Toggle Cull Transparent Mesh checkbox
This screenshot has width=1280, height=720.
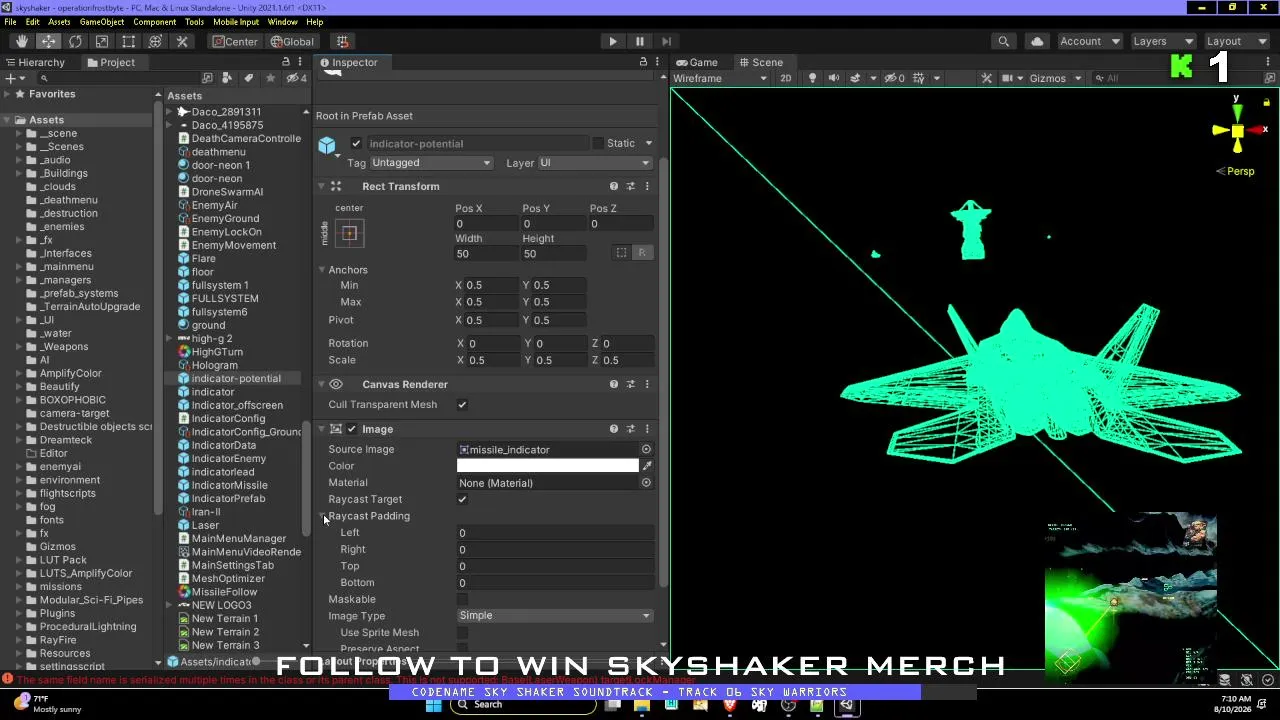click(462, 405)
